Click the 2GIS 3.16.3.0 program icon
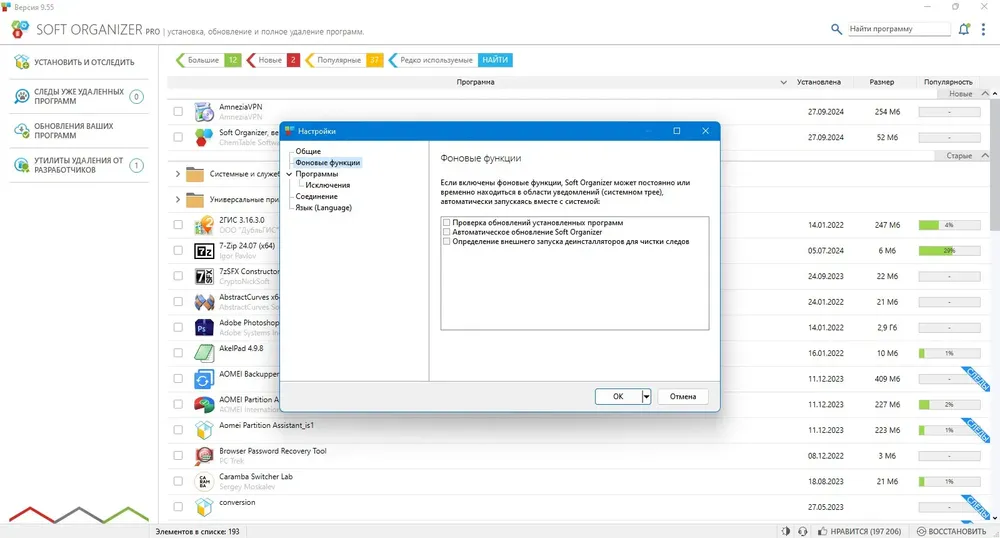Image resolution: width=1000 pixels, height=538 pixels. pos(203,225)
